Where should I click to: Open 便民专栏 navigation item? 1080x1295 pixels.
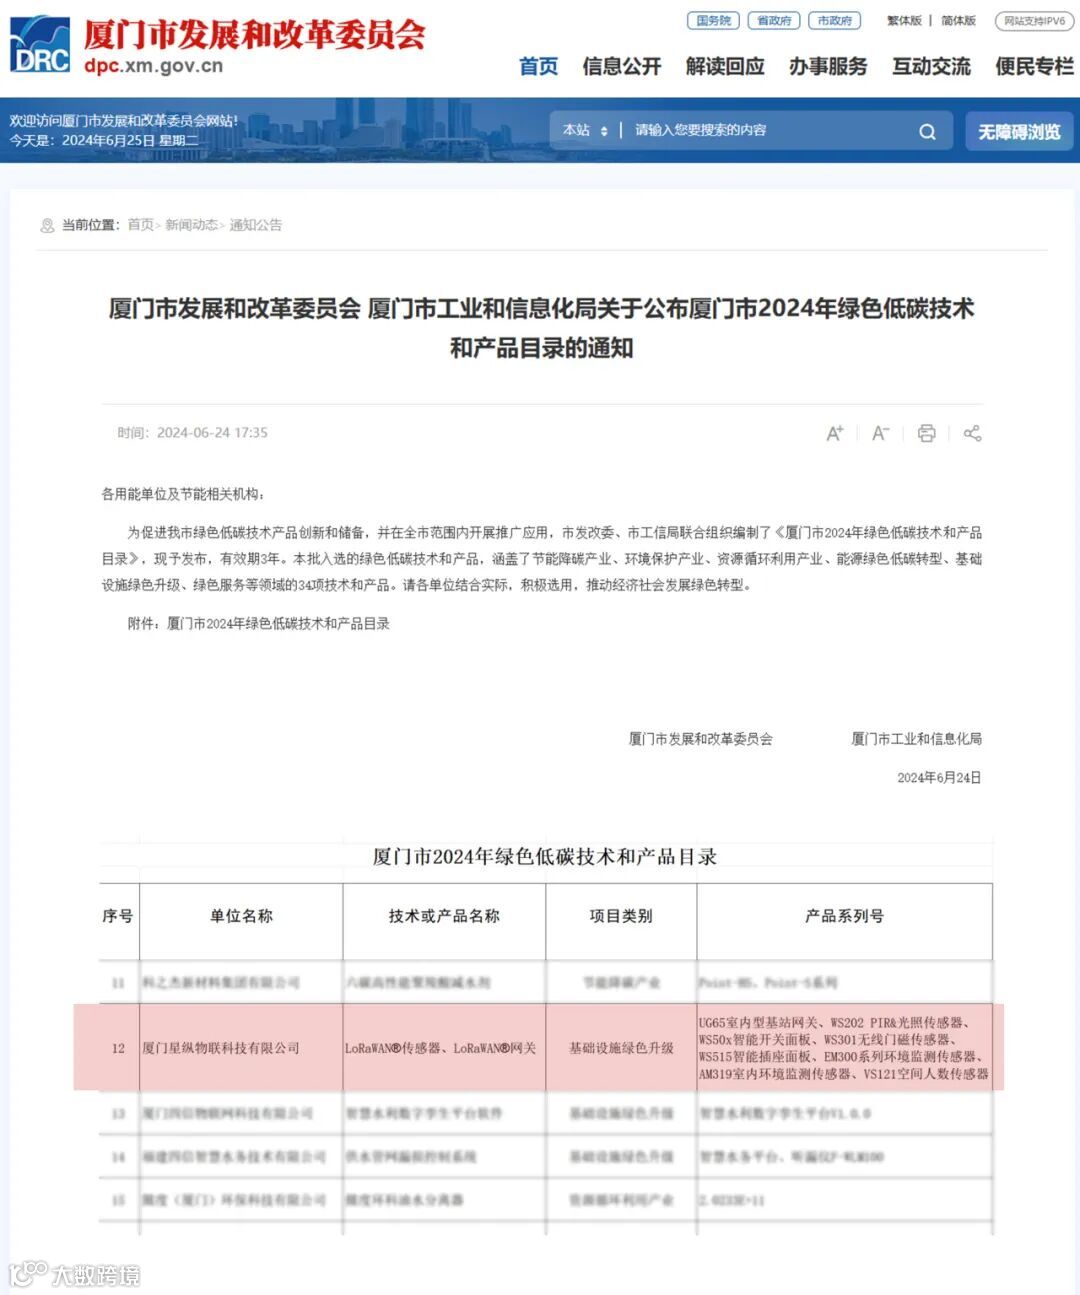tap(1034, 66)
